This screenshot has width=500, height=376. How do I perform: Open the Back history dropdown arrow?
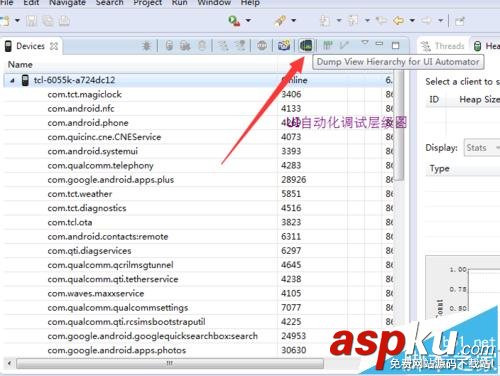pos(412,21)
